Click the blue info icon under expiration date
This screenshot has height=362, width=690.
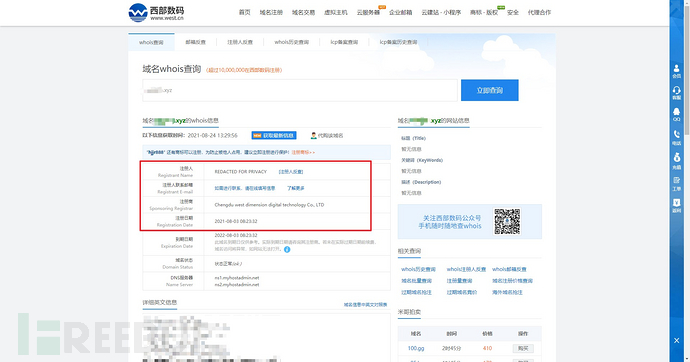coord(287,249)
